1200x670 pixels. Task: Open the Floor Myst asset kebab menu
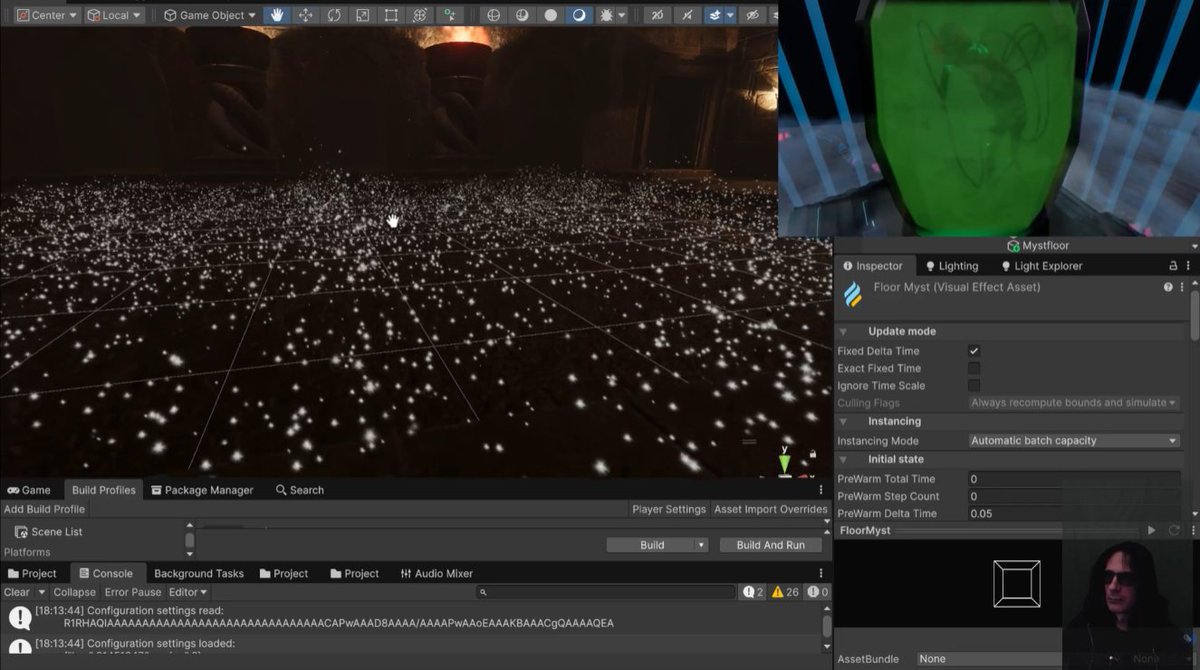pos(1182,287)
